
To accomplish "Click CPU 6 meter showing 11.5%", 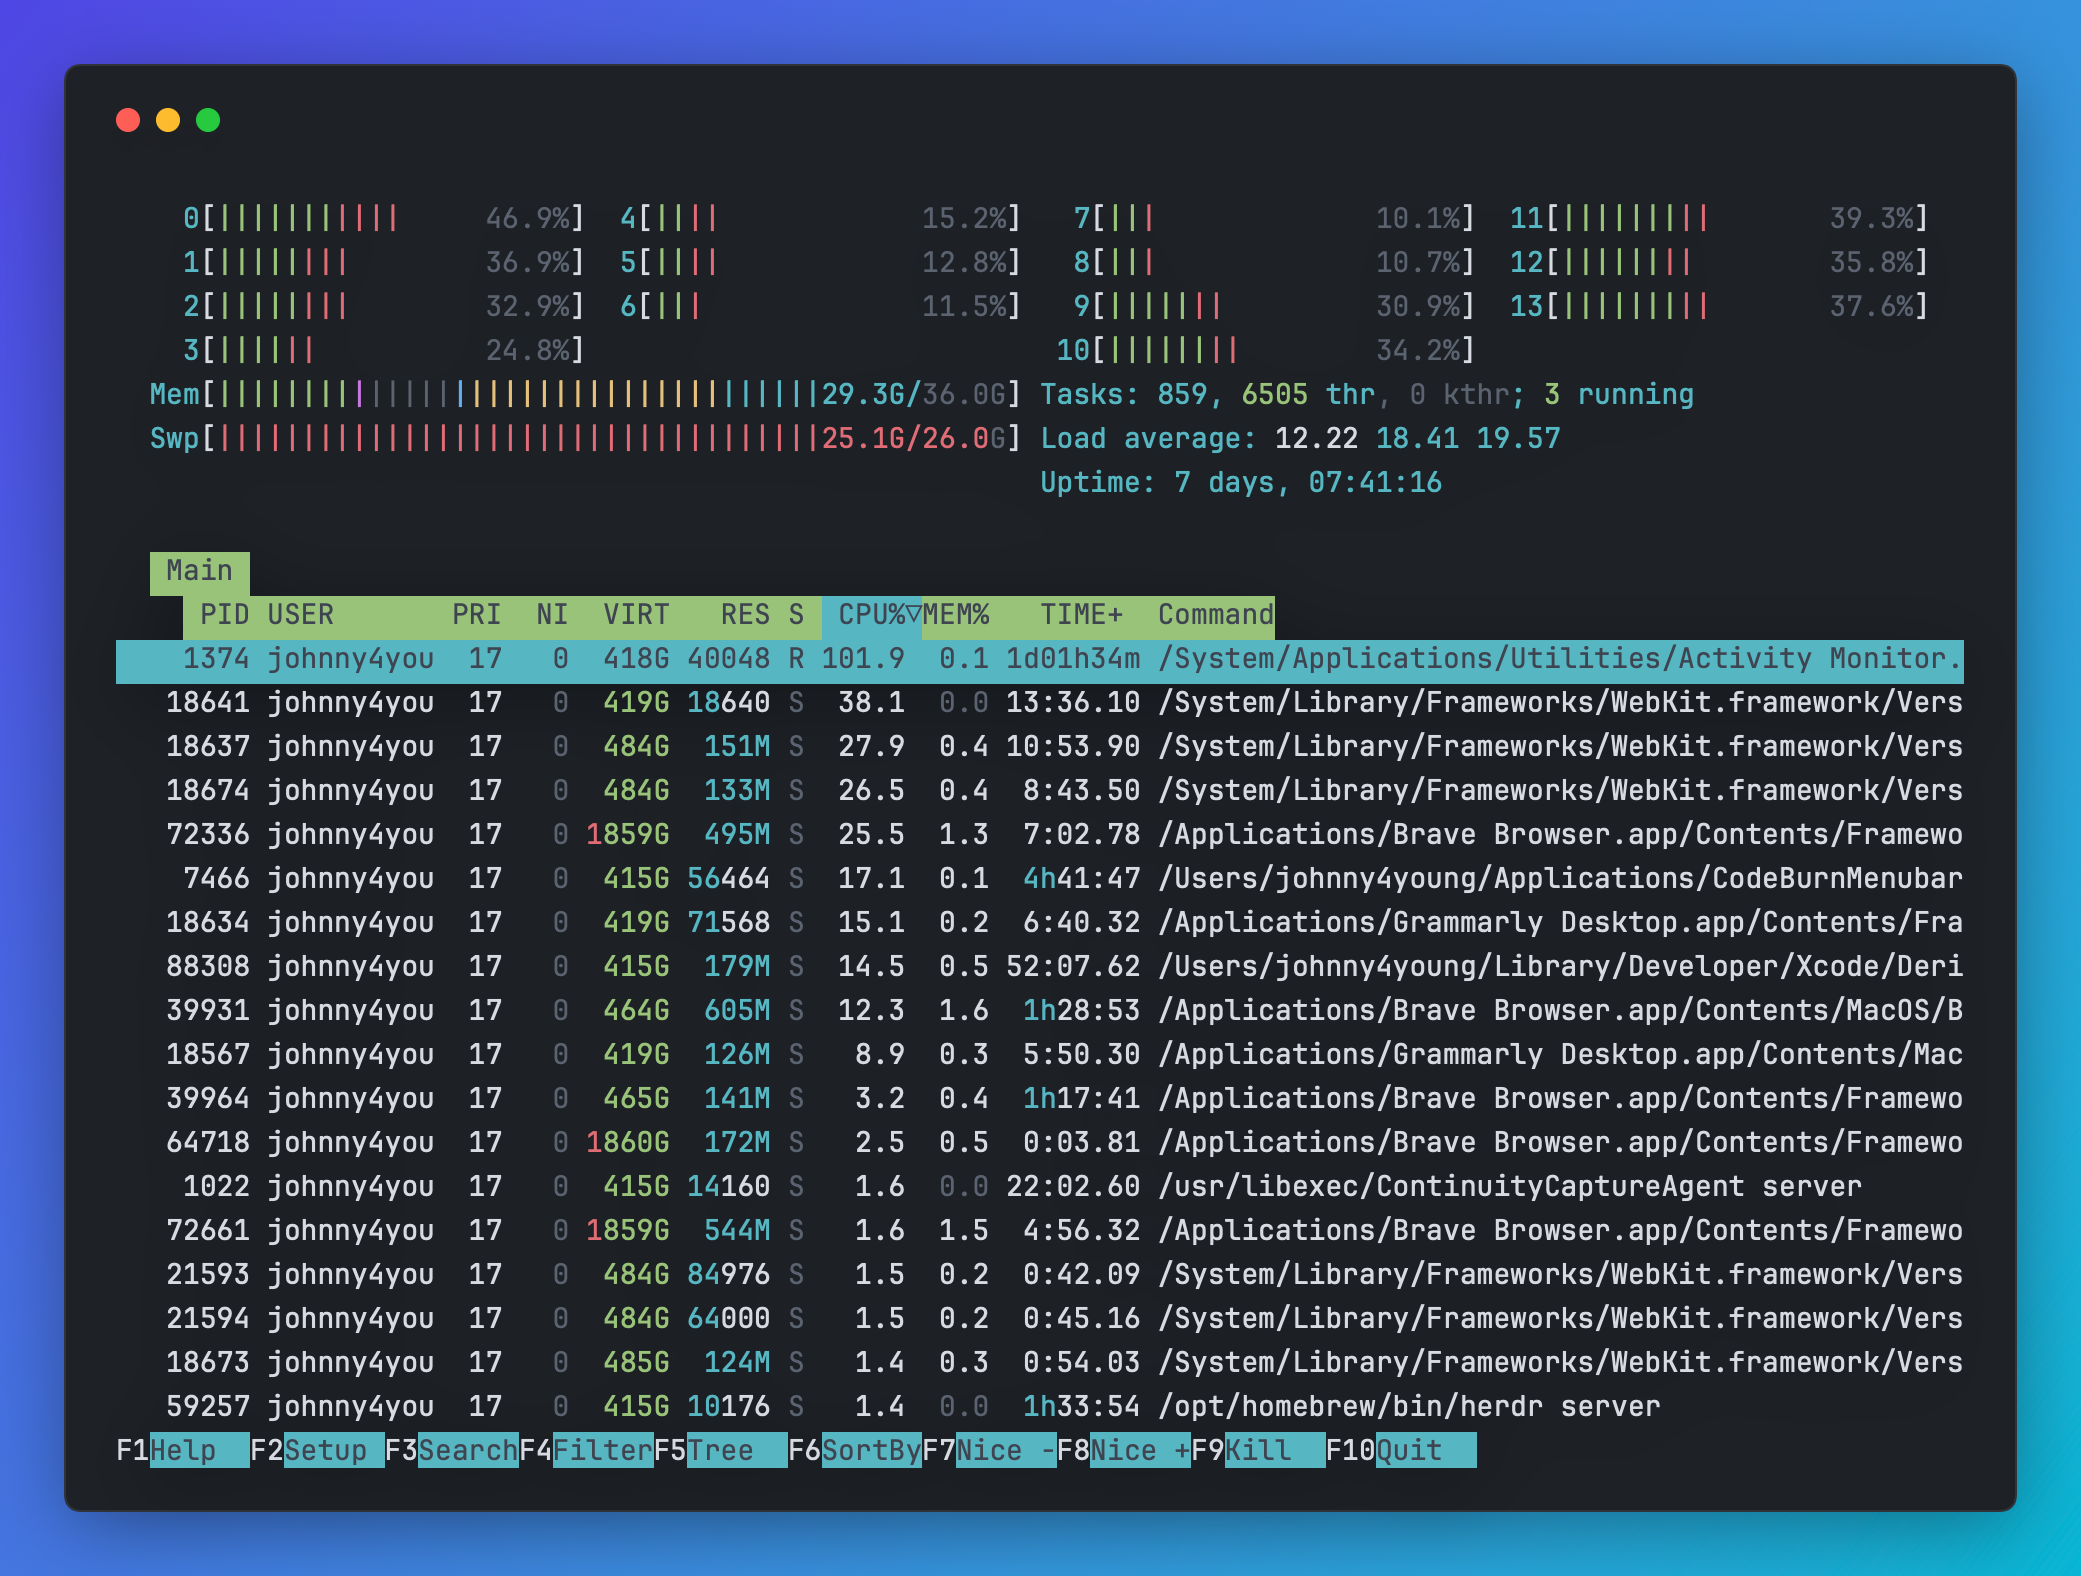I will (x=821, y=307).
